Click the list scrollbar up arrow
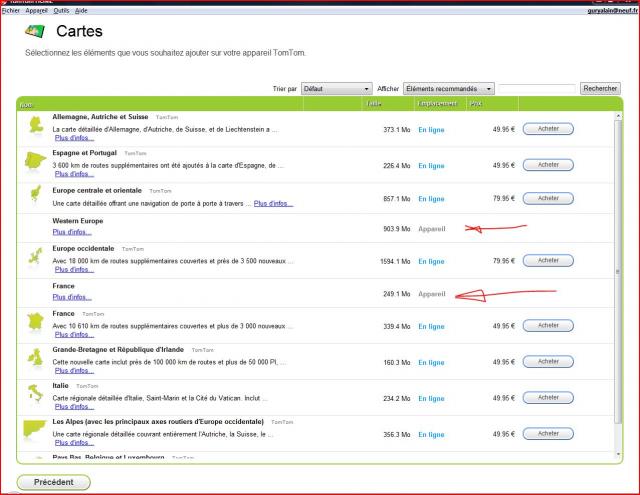The width and height of the screenshot is (640, 495). point(618,116)
